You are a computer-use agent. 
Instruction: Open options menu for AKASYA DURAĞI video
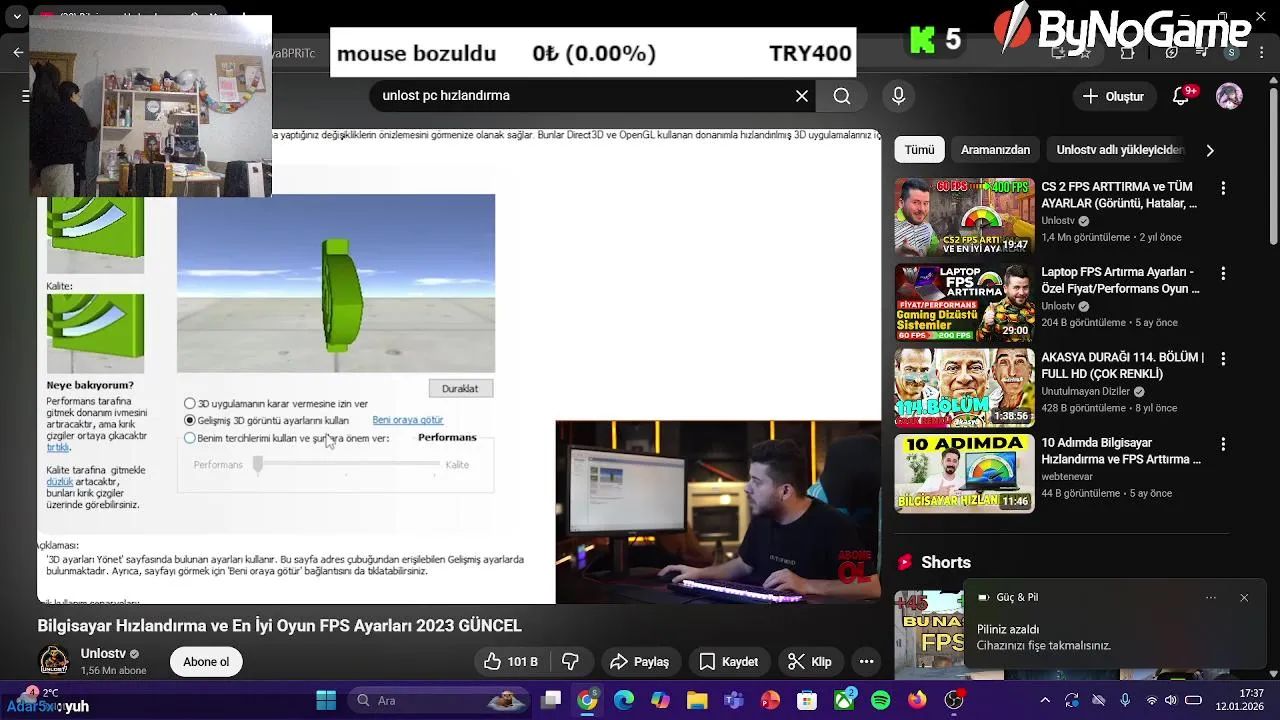(x=1222, y=358)
